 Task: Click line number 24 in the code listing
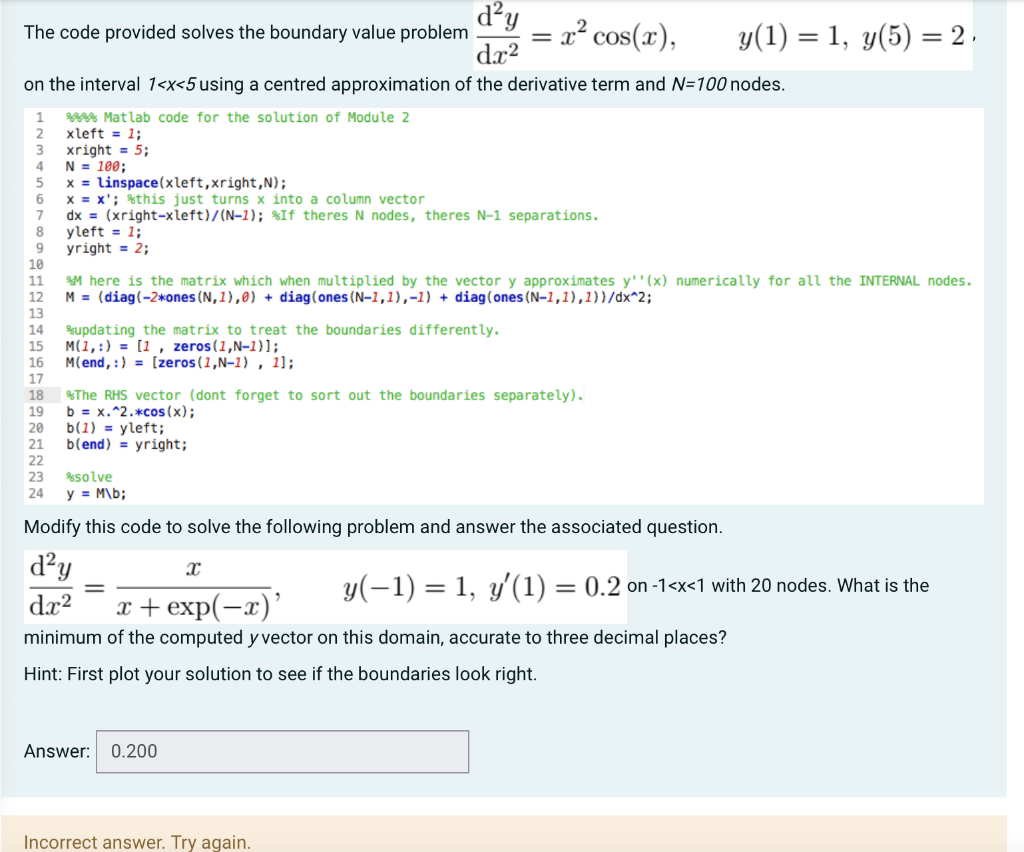[38, 493]
